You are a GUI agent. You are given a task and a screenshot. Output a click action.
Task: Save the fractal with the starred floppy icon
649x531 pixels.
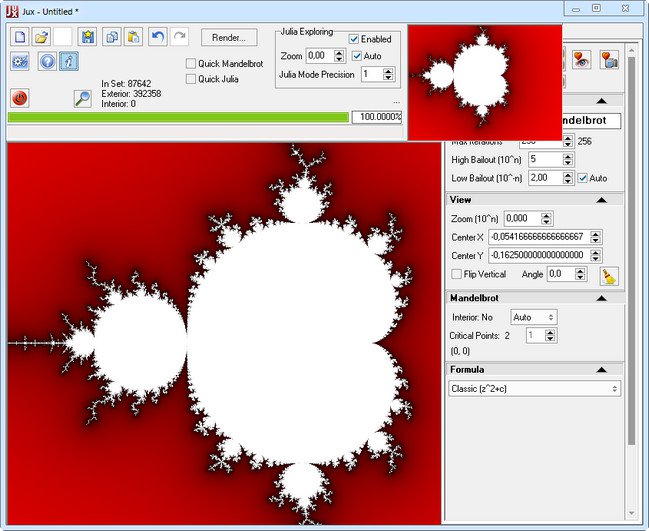(88, 37)
